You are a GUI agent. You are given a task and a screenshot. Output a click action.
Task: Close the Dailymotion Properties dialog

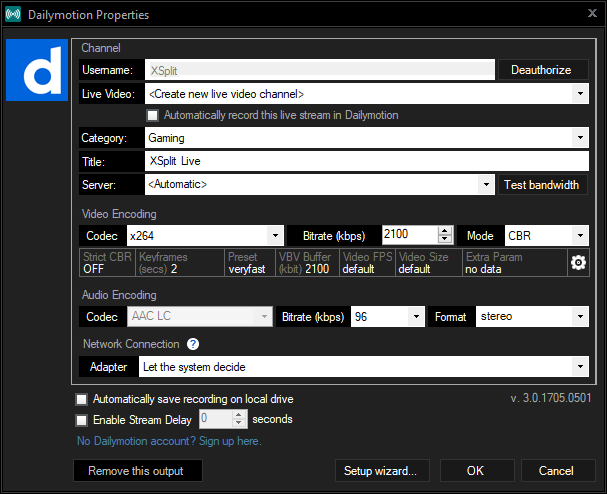[592, 13]
